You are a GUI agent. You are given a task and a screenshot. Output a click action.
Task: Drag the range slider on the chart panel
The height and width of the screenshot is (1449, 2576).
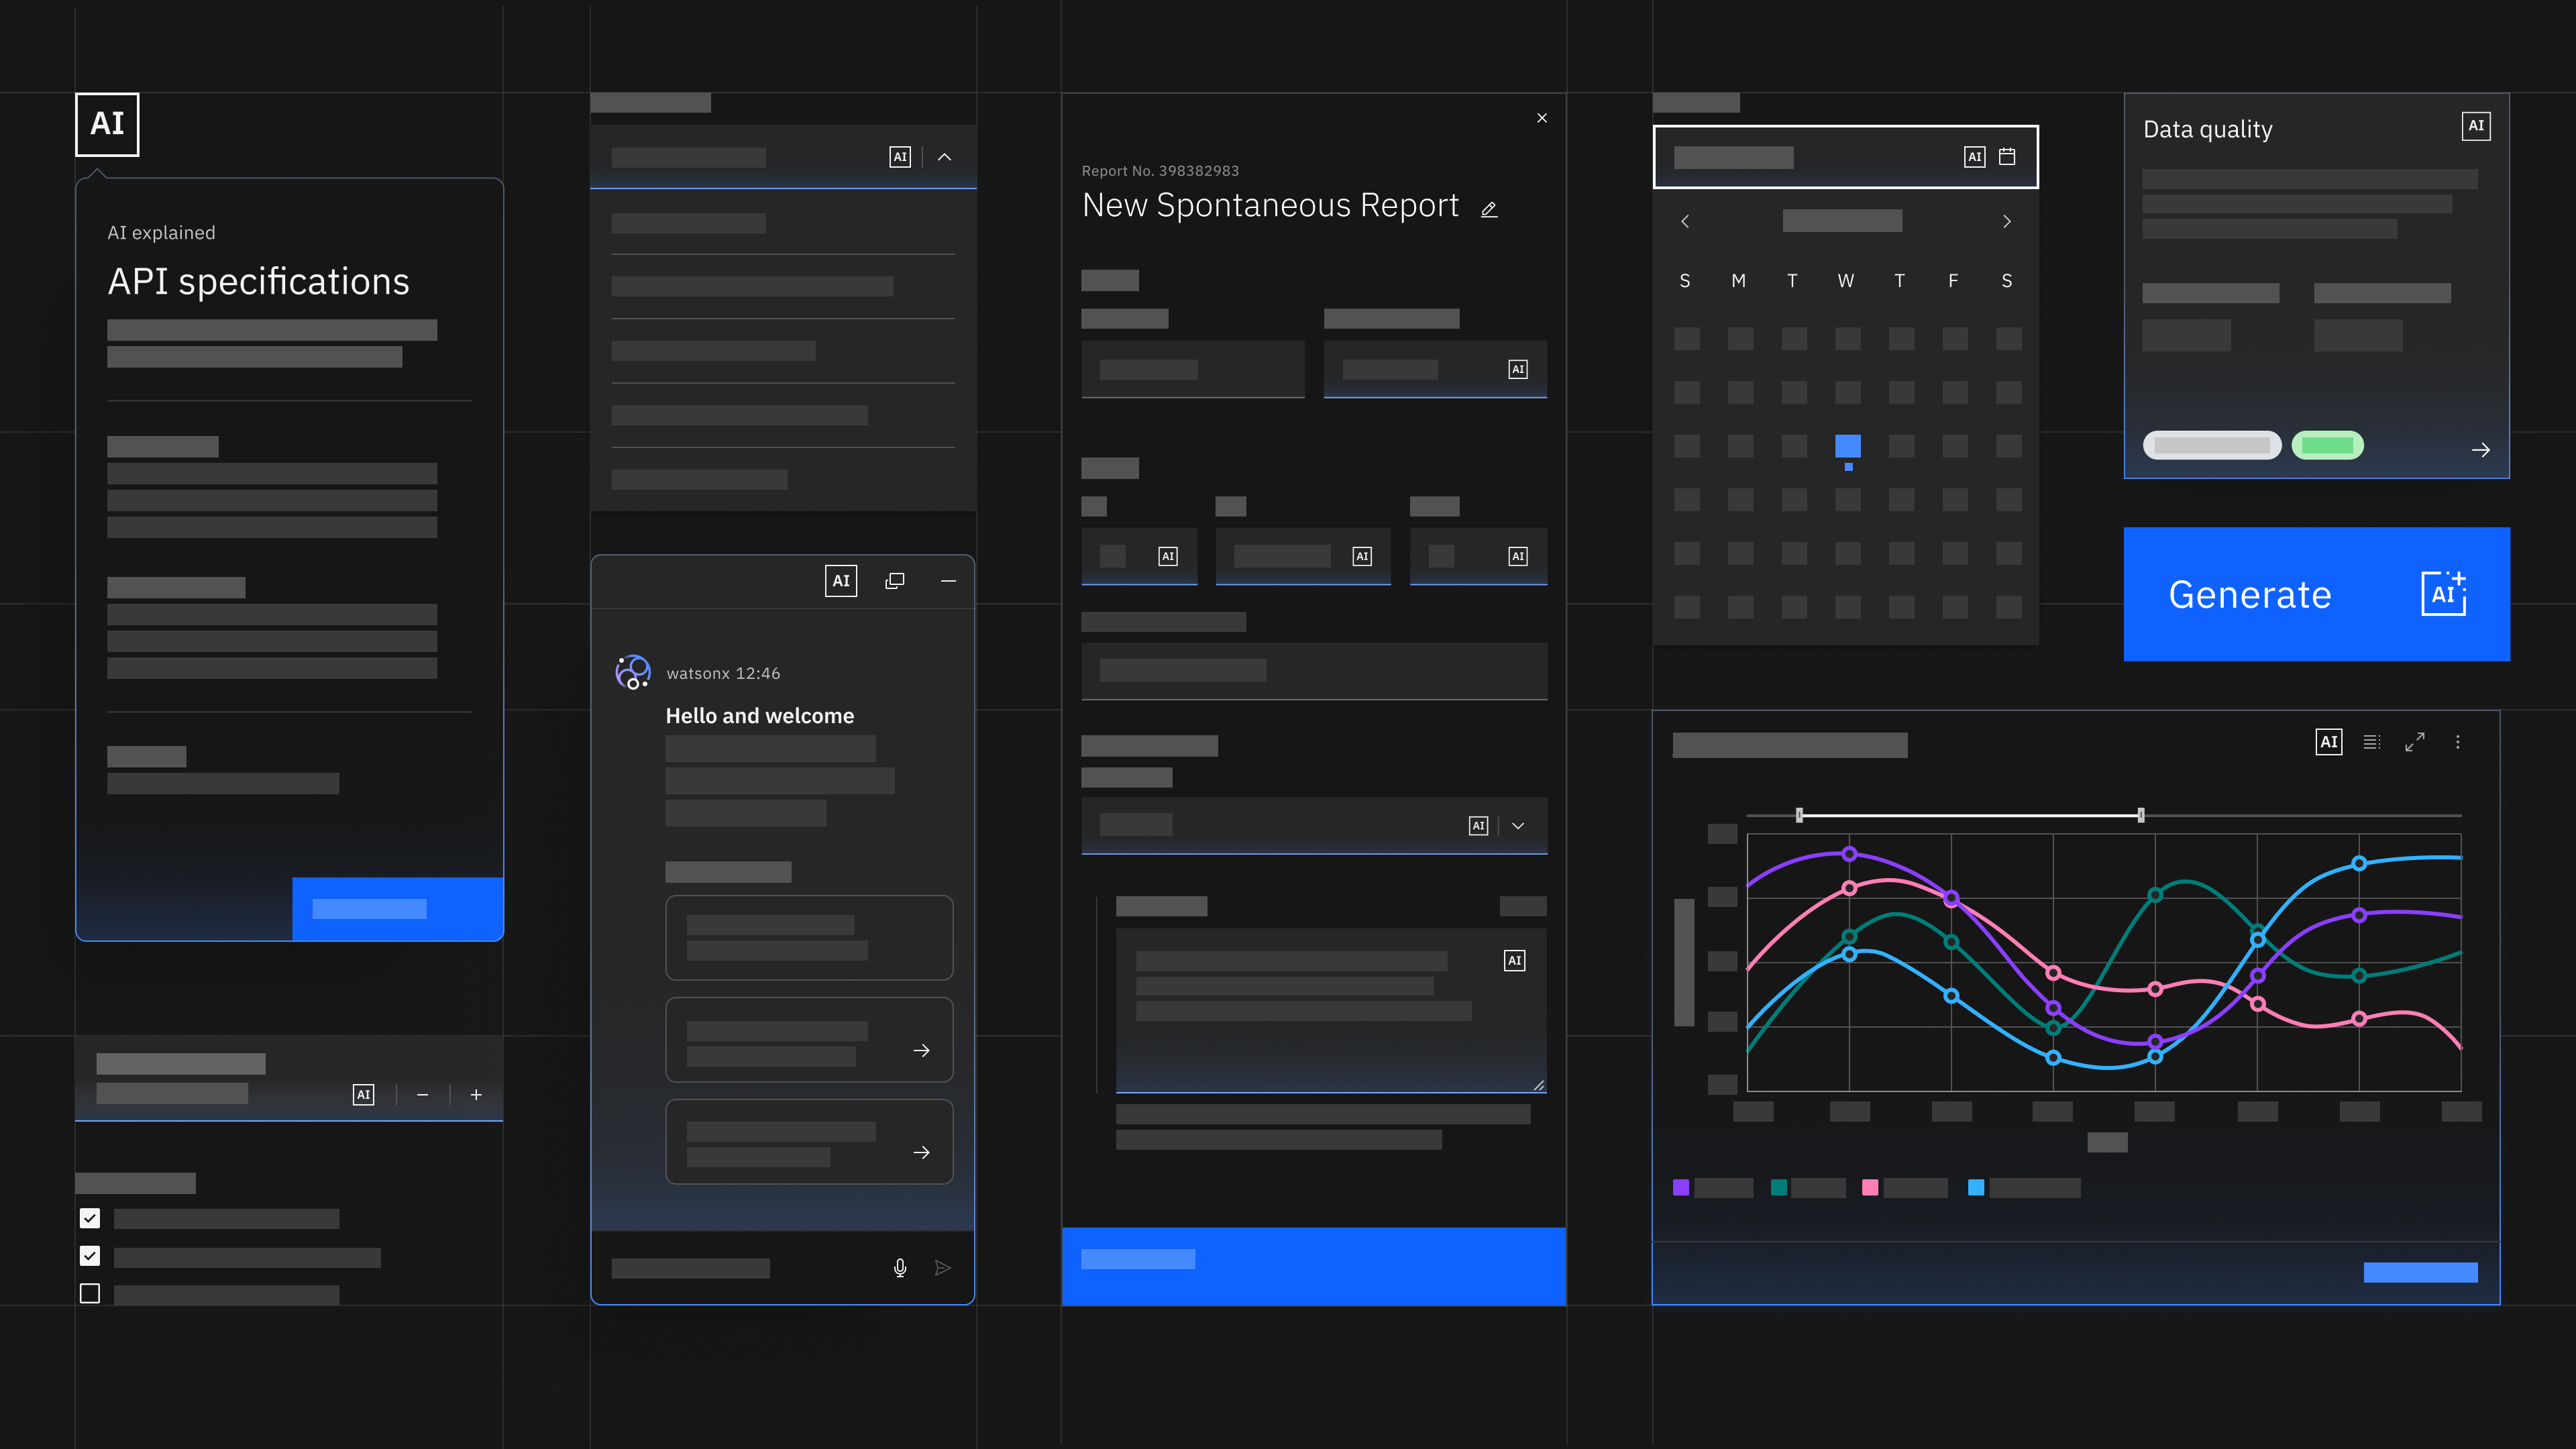1969,814
